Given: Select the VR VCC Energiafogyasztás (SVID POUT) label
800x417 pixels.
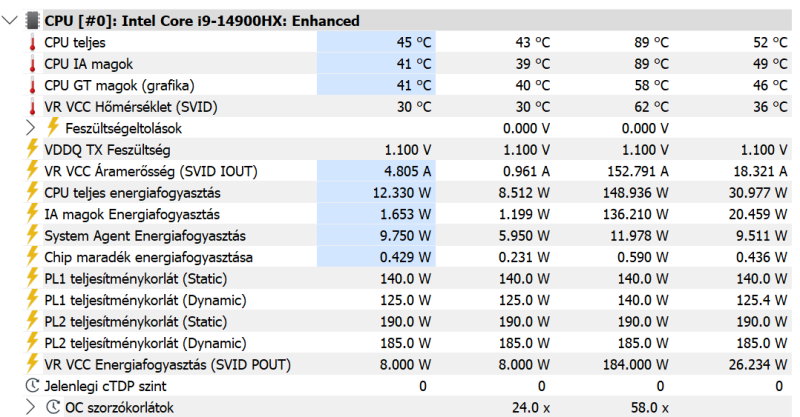Looking at the screenshot, I should pyautogui.click(x=168, y=364).
